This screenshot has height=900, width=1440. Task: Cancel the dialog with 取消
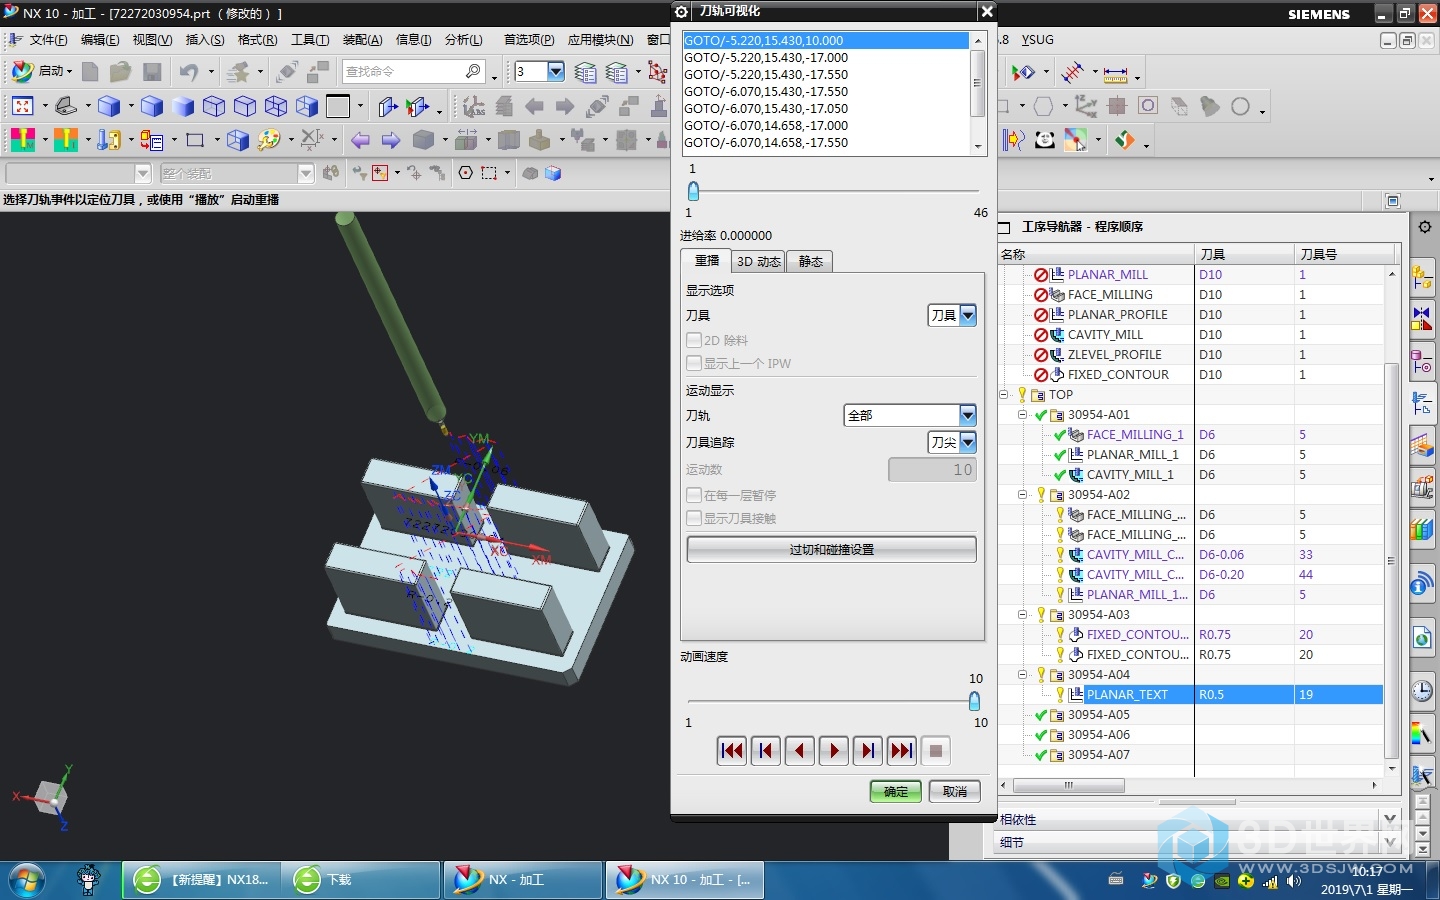coord(955,791)
